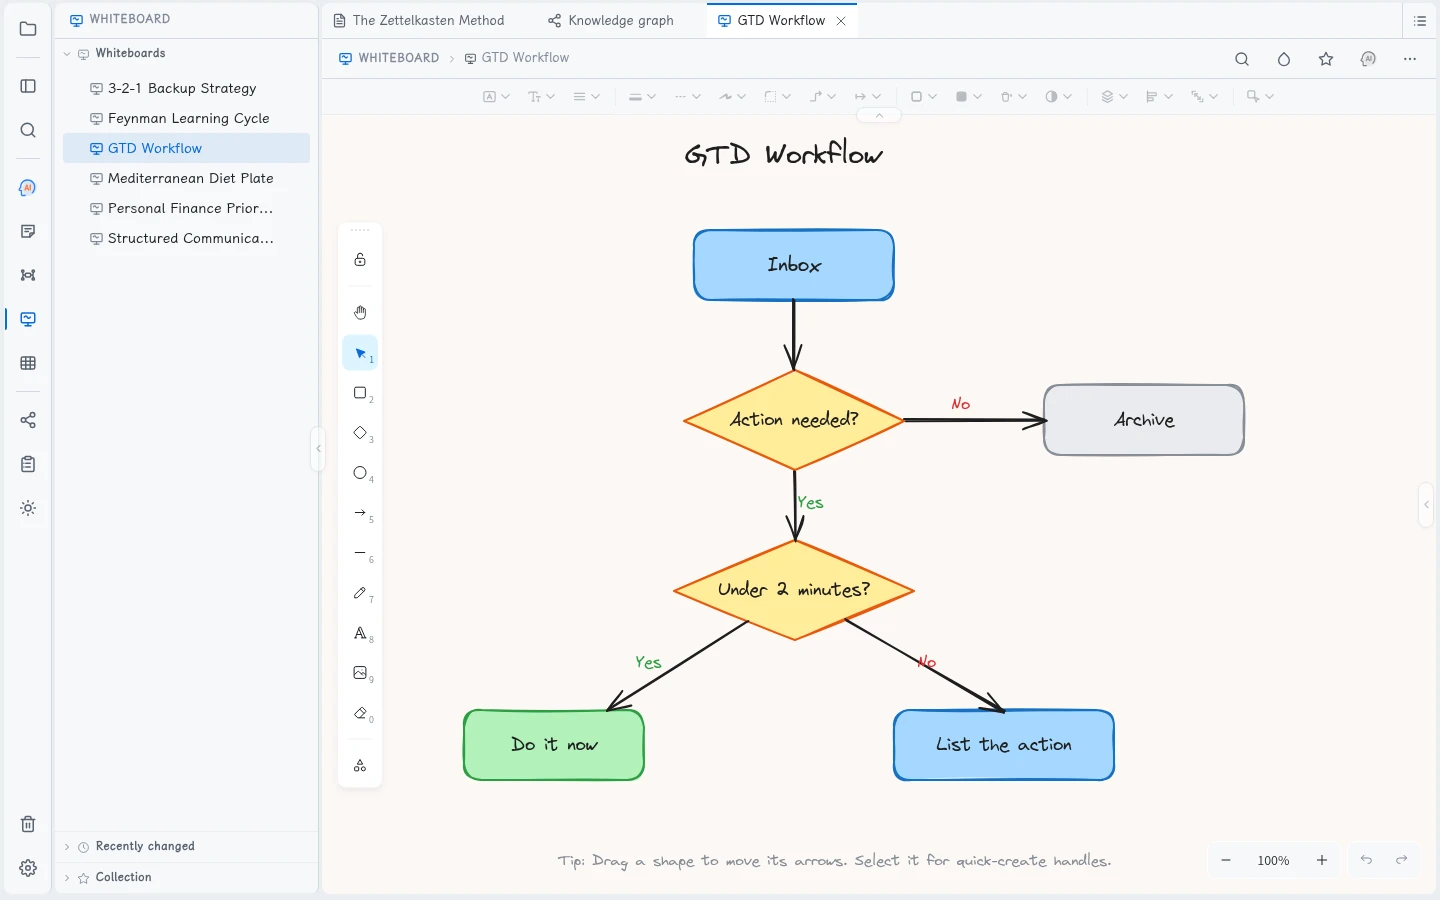Open the opacity control dropdown
Image resolution: width=1440 pixels, height=900 pixels.
tap(1058, 97)
